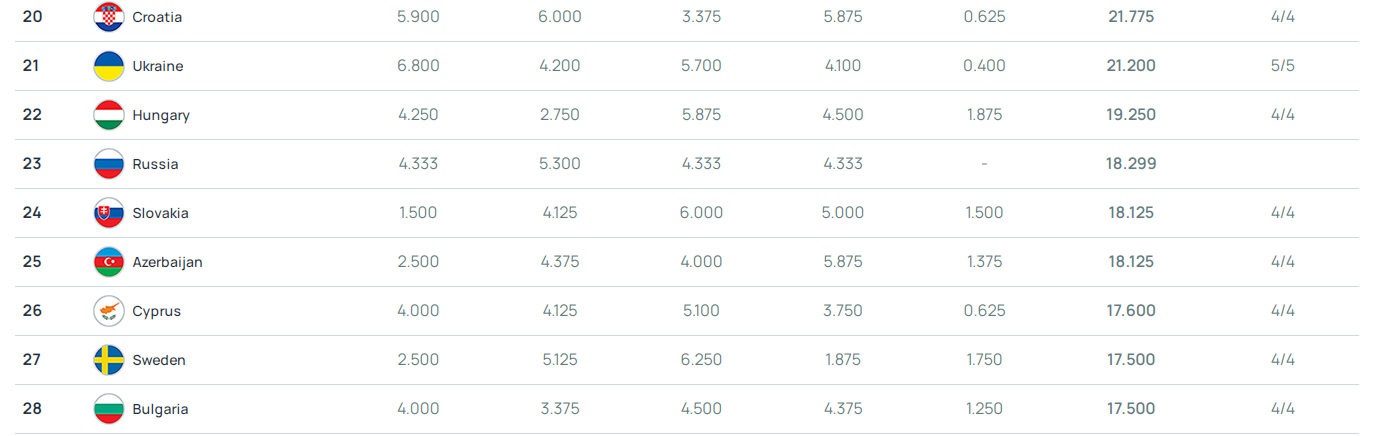Click the Hungary flag icon

coord(109,115)
